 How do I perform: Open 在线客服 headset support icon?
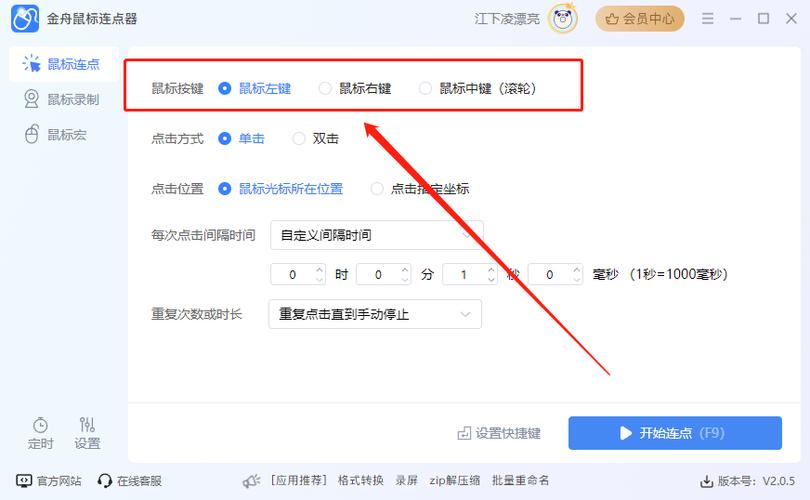coord(105,481)
